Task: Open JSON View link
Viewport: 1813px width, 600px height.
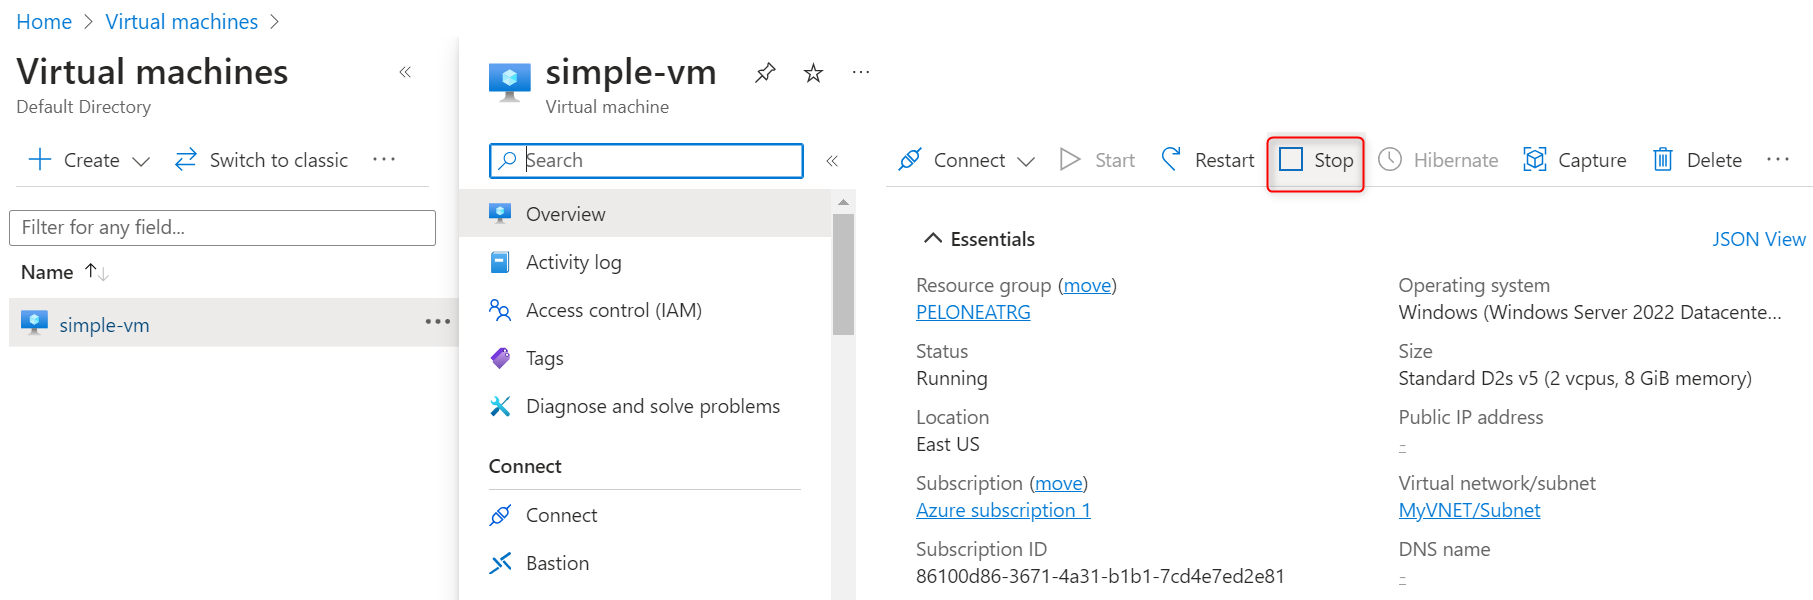Action: pos(1758,239)
